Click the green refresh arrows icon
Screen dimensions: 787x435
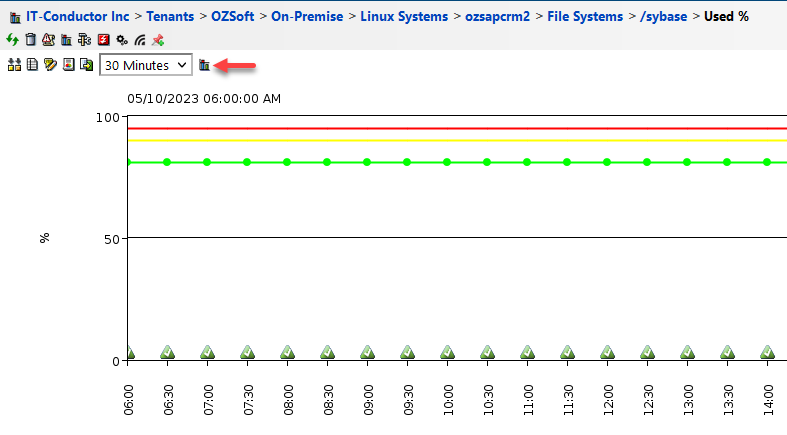(x=12, y=40)
